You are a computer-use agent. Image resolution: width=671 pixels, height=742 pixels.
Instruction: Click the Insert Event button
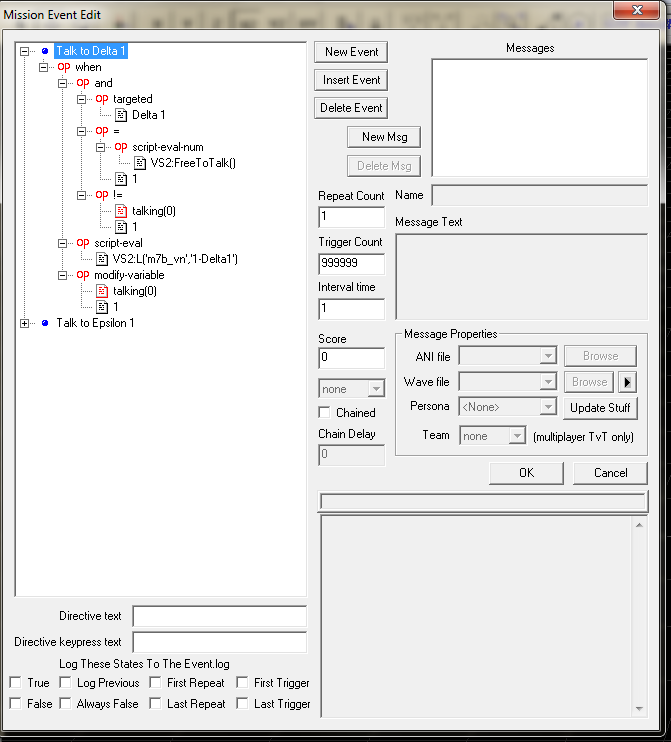(x=351, y=80)
